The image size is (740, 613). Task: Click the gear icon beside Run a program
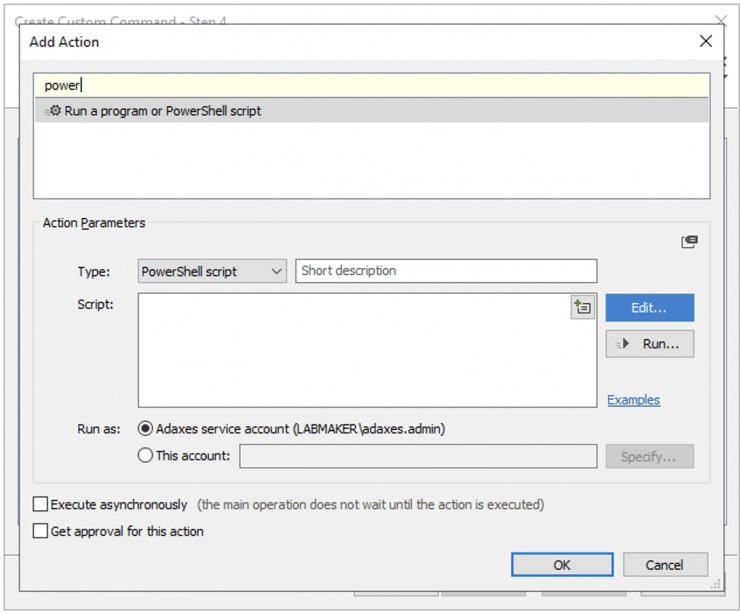coord(53,111)
